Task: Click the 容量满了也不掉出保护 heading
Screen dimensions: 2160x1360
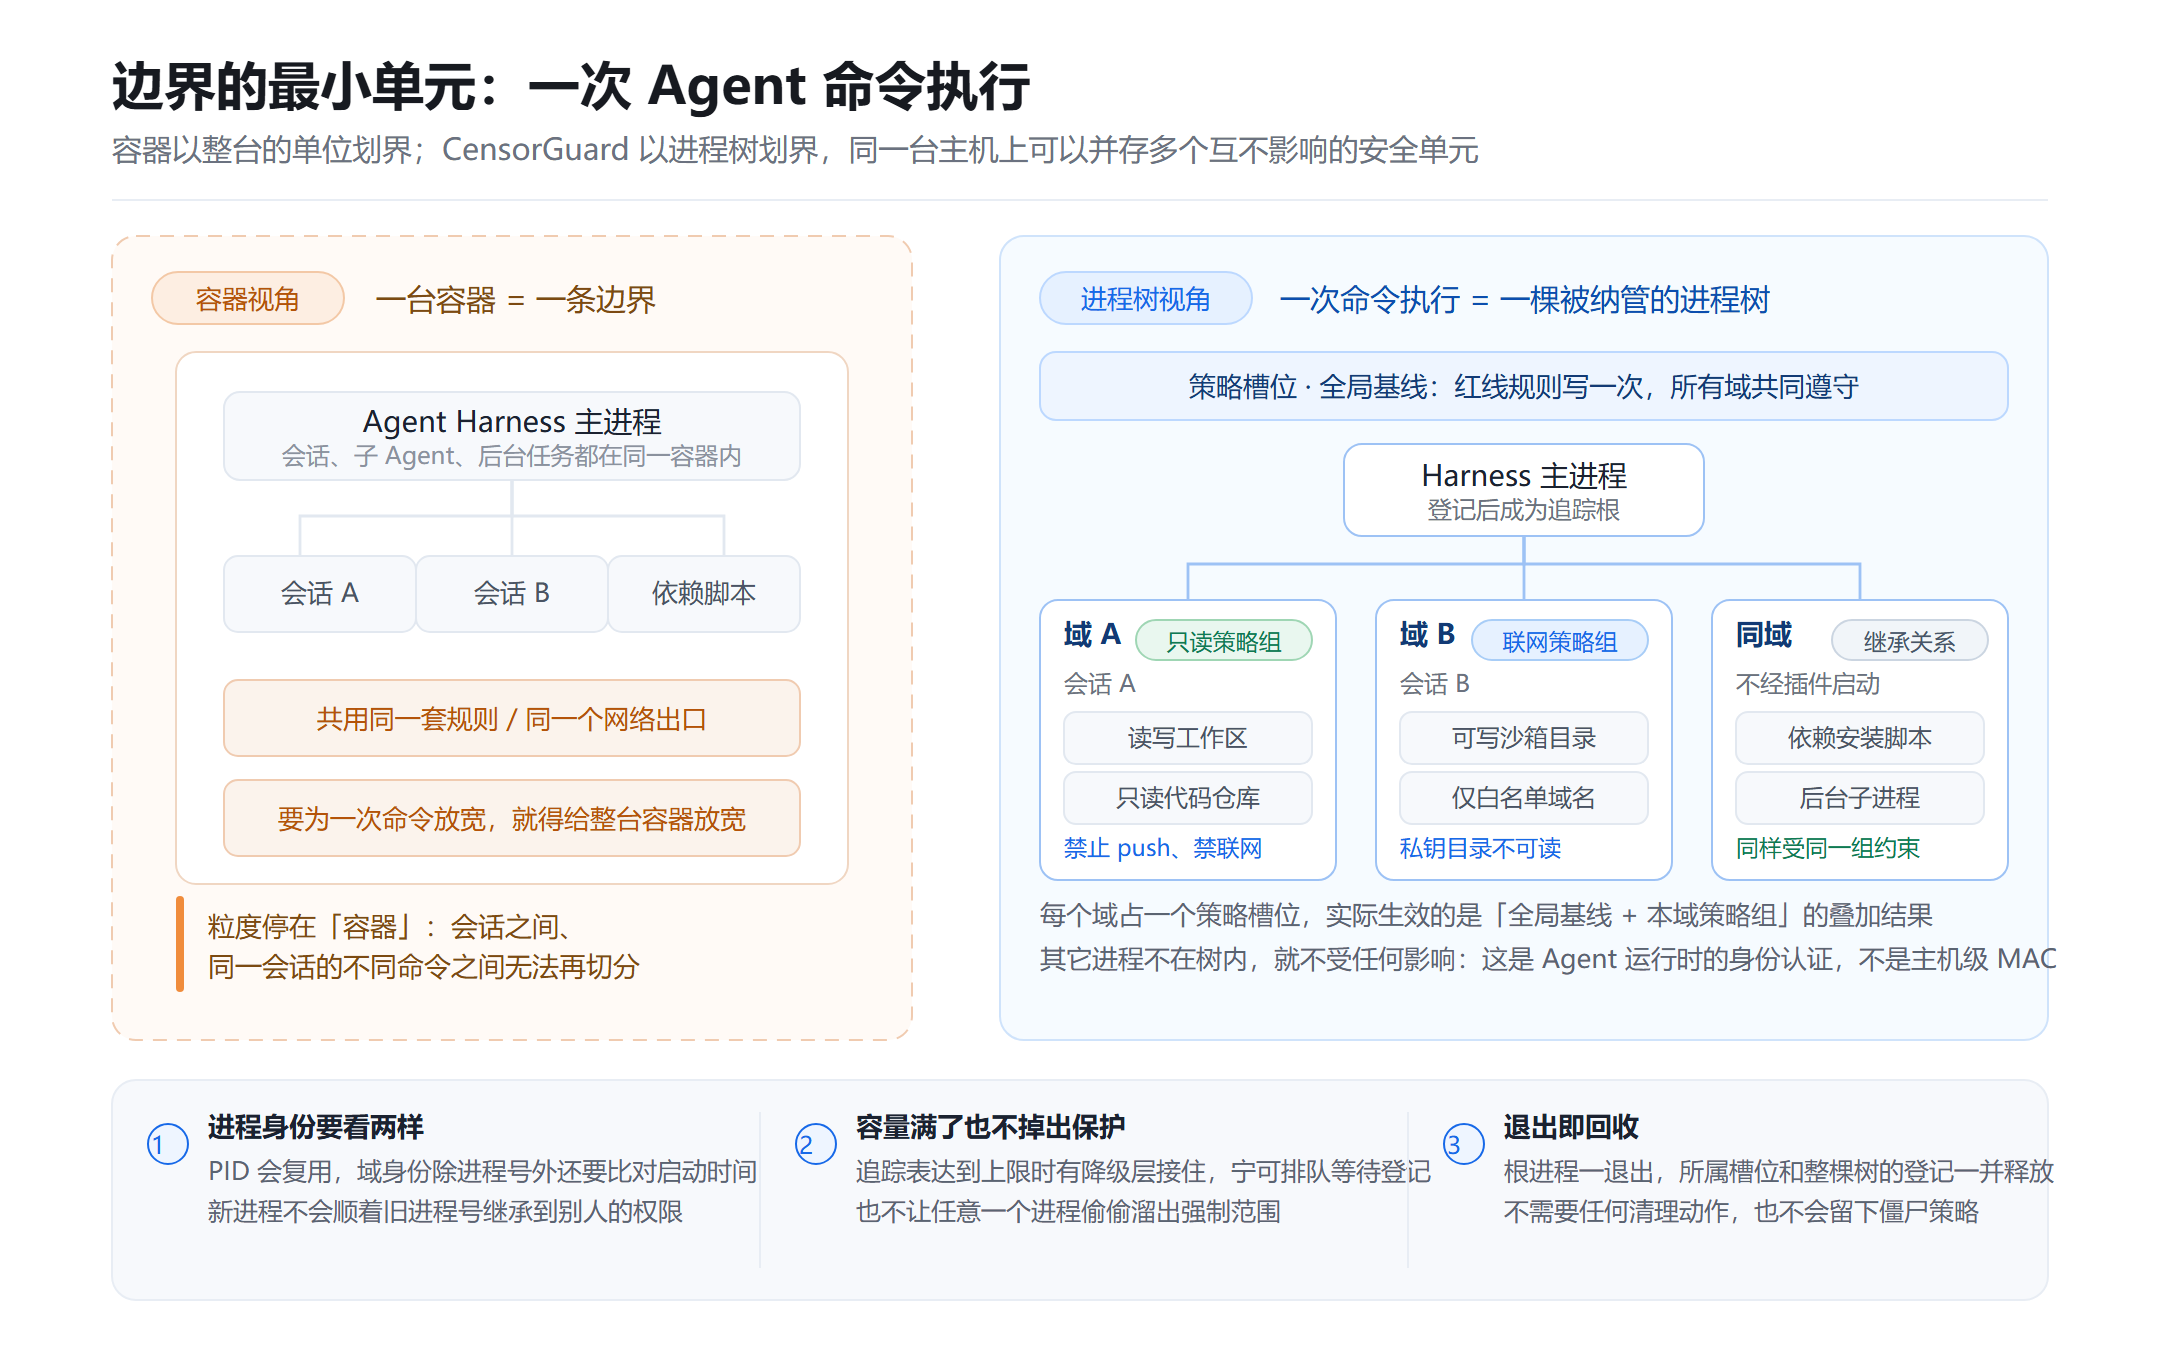Action: click(x=991, y=1127)
